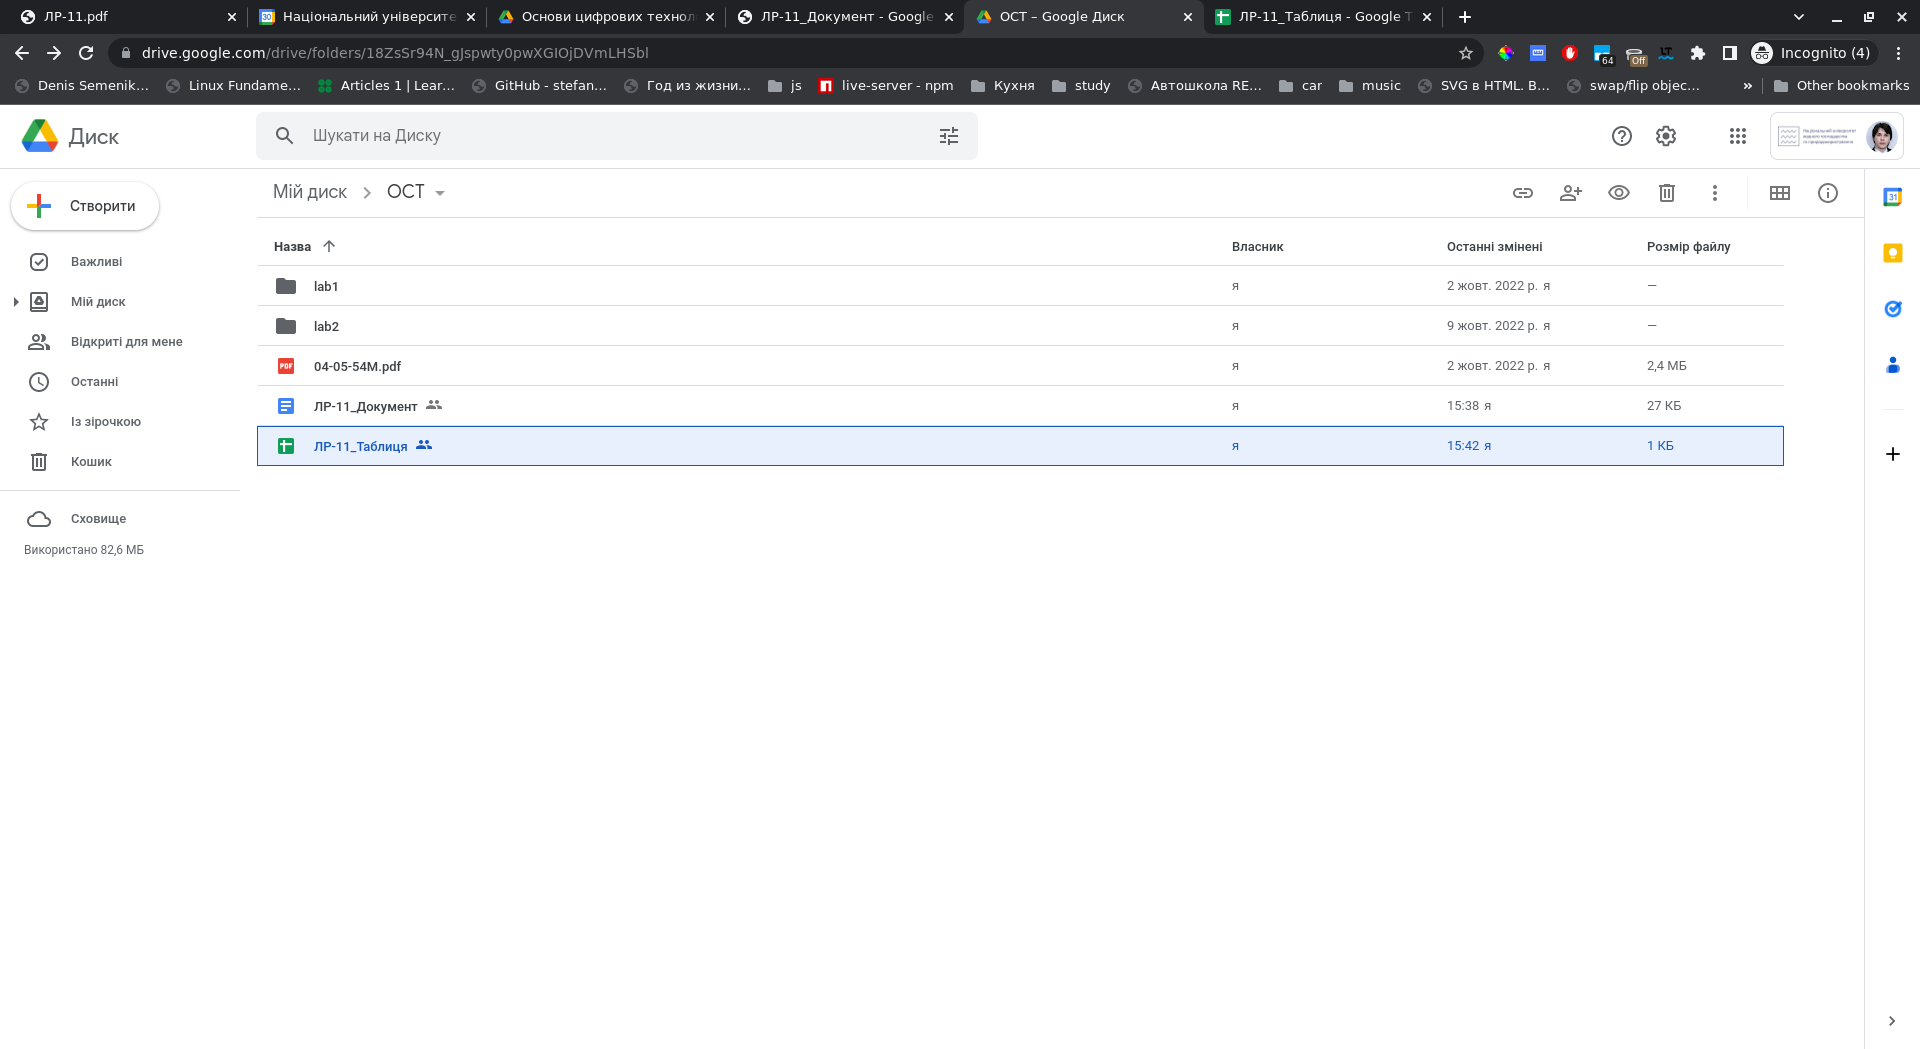Move selected file to trash via bin icon

pos(1666,193)
